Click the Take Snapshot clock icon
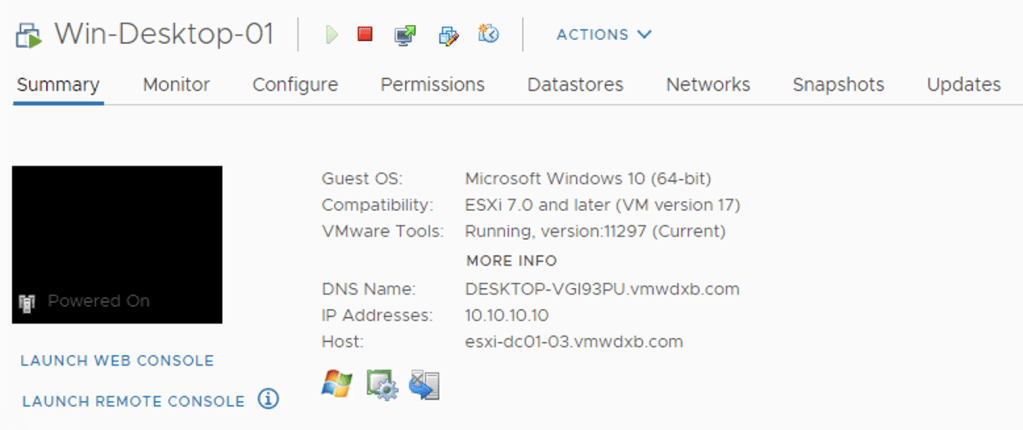This screenshot has width=1023, height=430. (x=488, y=35)
